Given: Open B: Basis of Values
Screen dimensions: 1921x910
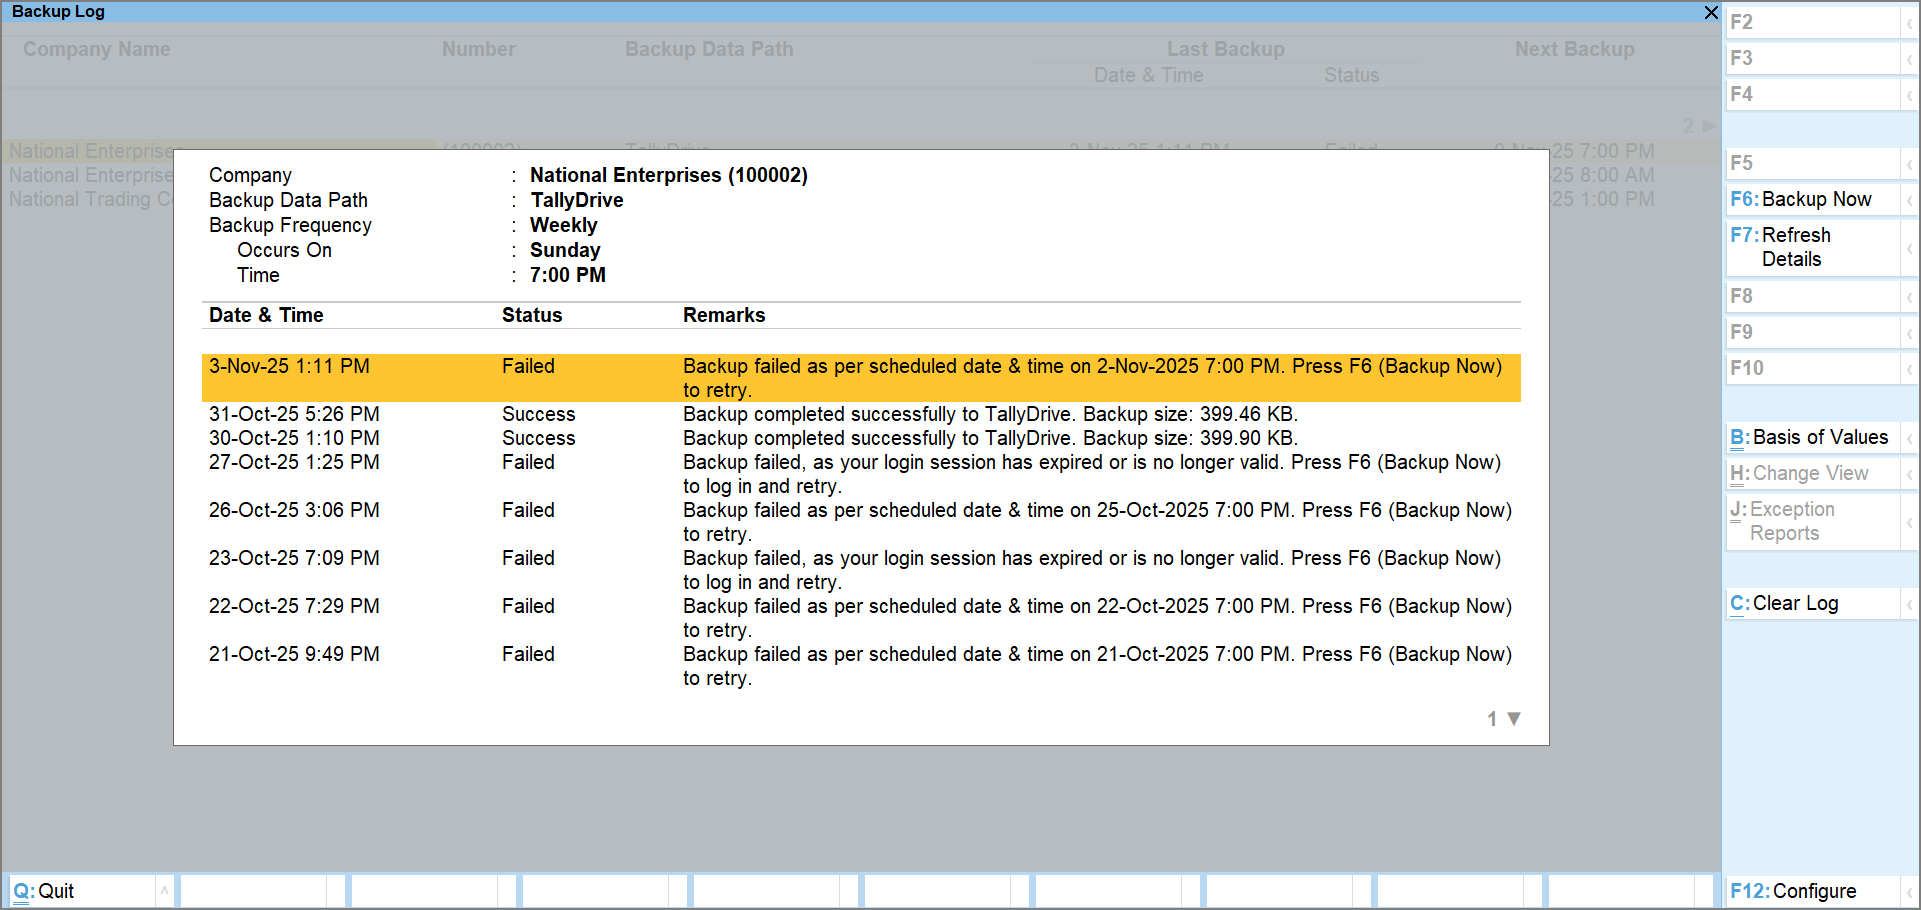Looking at the screenshot, I should [1810, 437].
